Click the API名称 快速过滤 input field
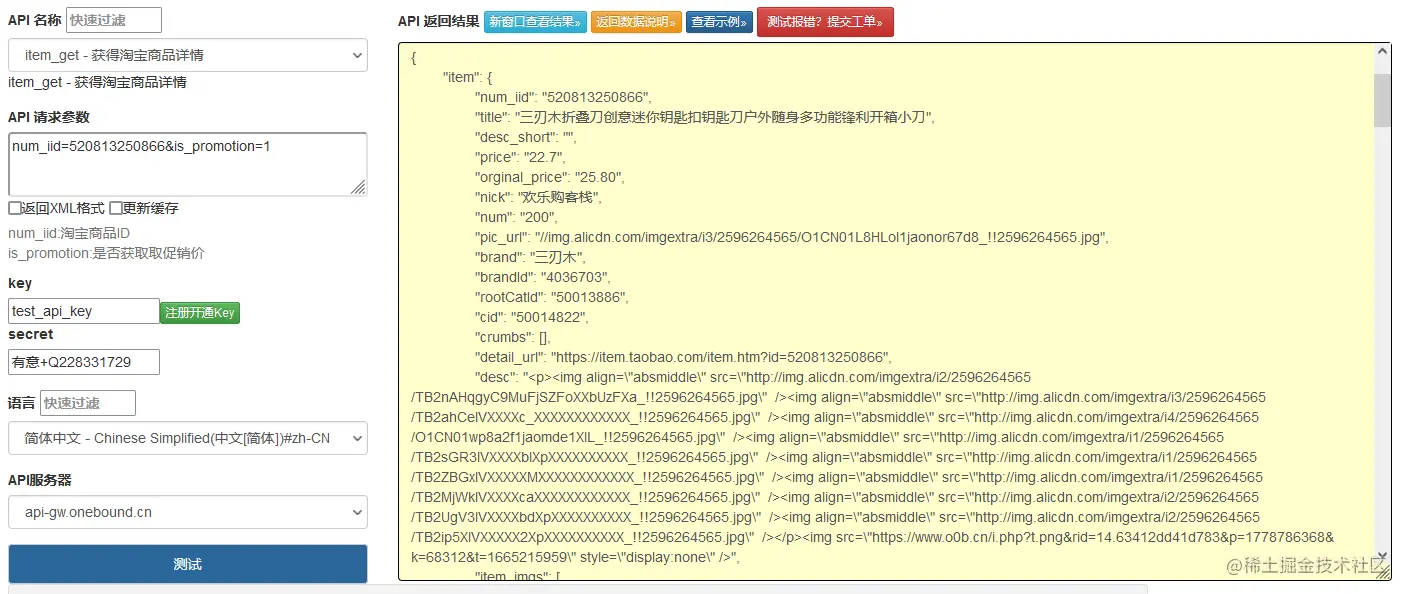The width and height of the screenshot is (1405, 594). coord(112,18)
